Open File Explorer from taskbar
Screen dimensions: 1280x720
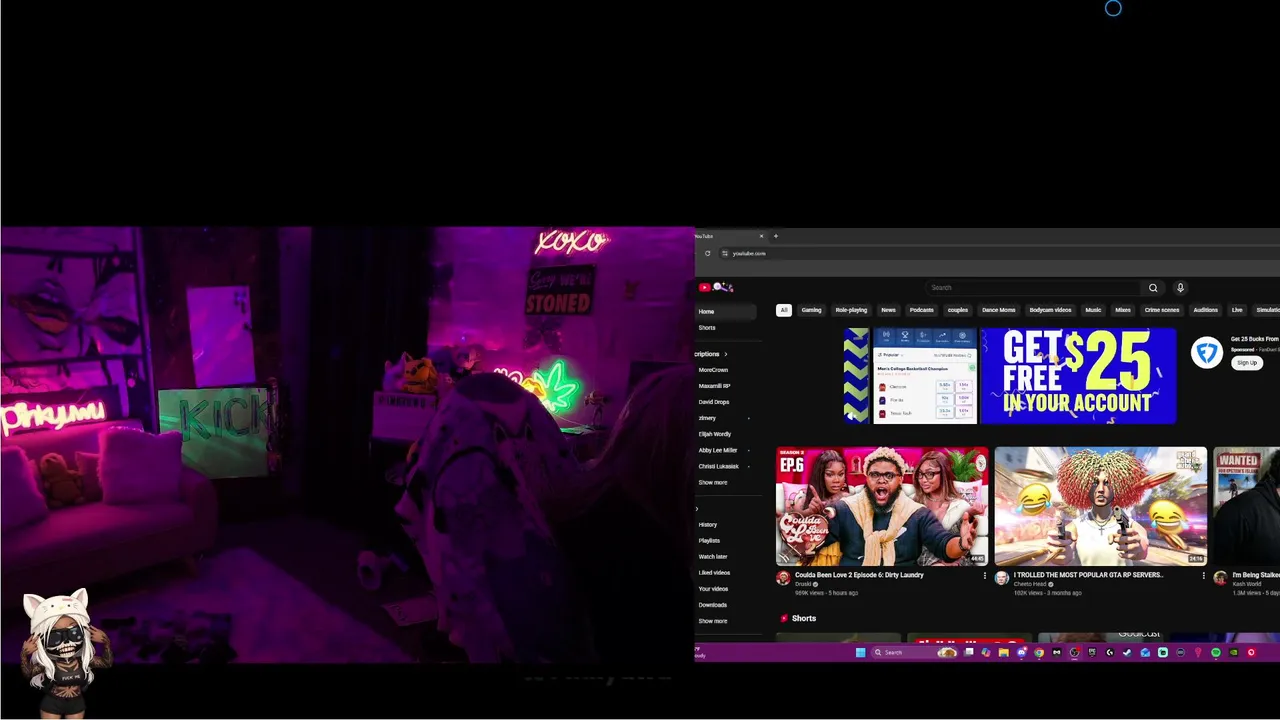point(1003,652)
